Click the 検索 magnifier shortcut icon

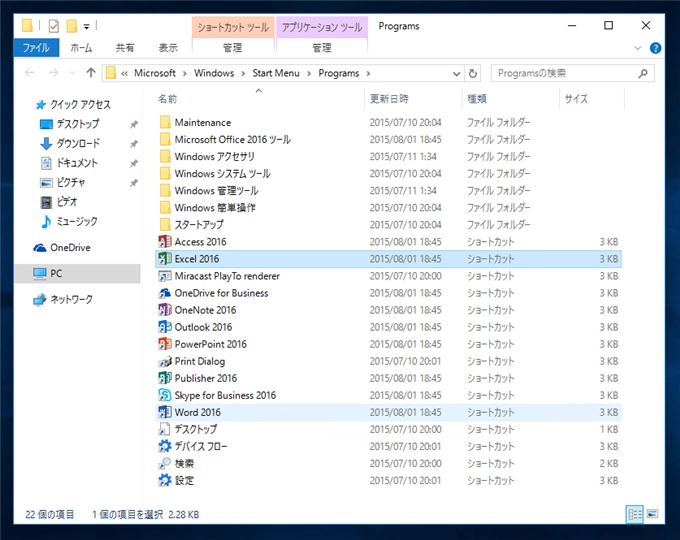(165, 463)
